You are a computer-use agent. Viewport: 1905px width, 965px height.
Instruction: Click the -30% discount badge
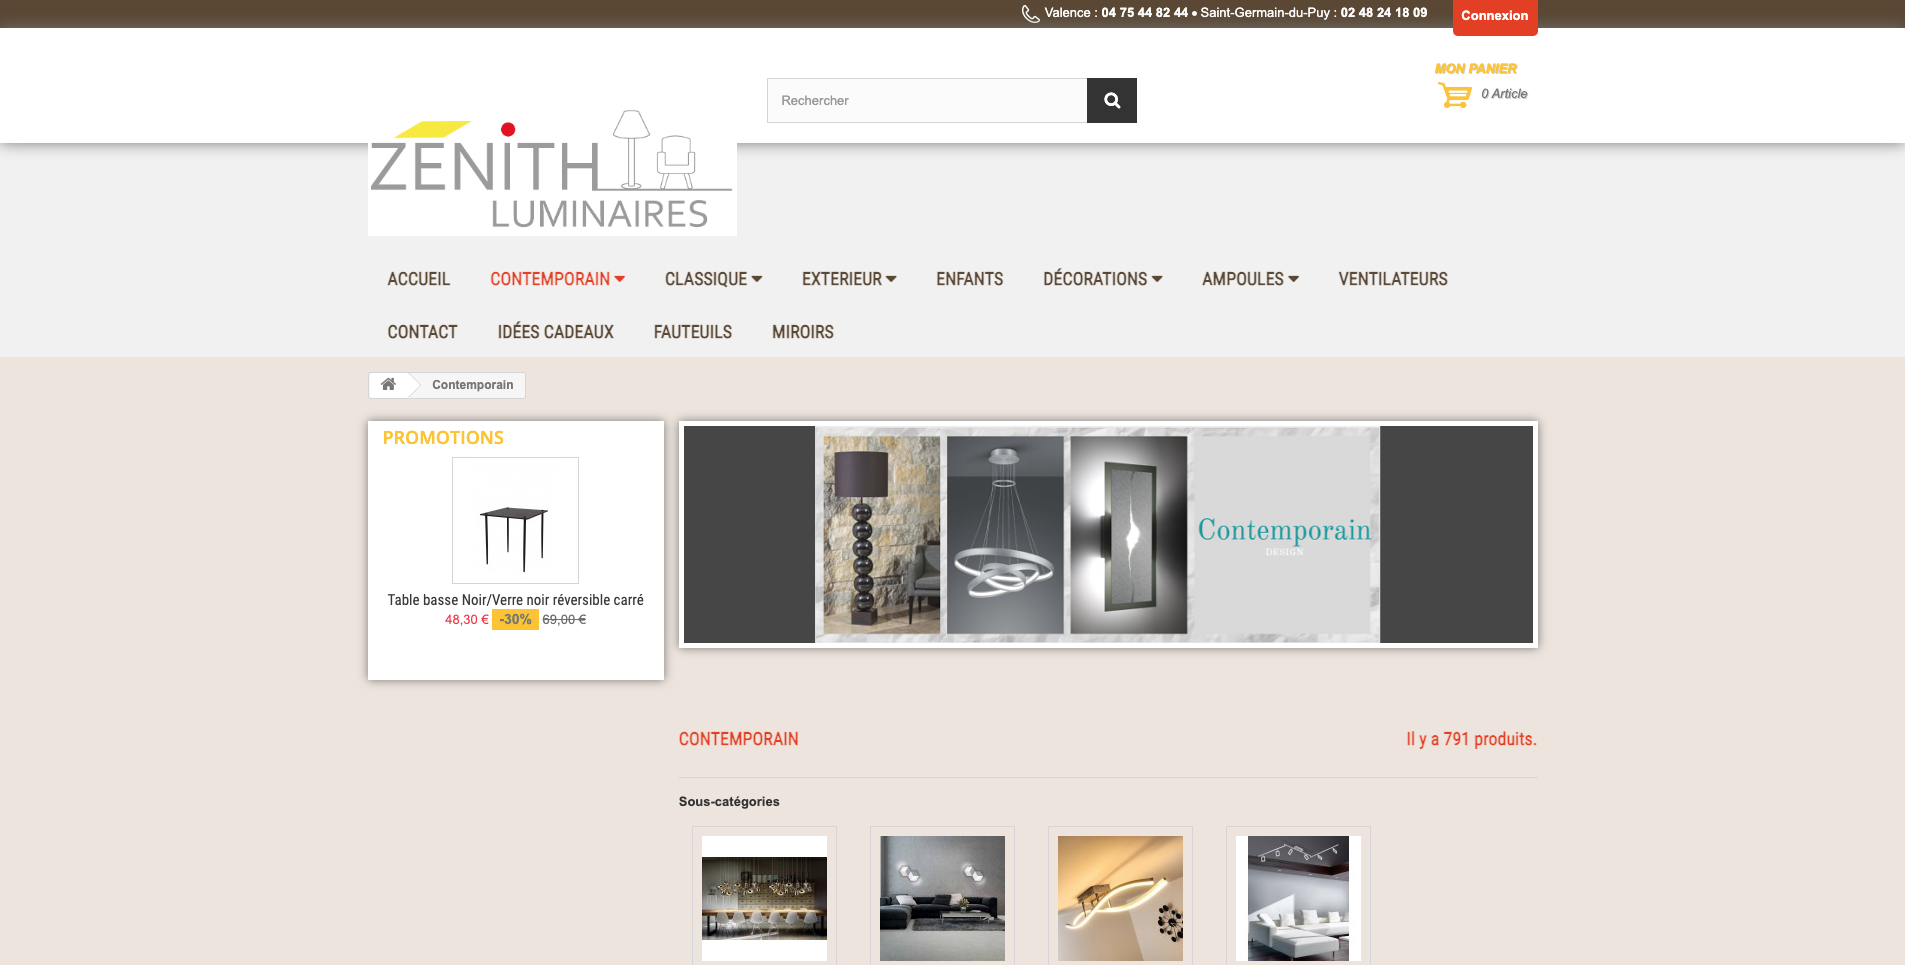click(515, 620)
